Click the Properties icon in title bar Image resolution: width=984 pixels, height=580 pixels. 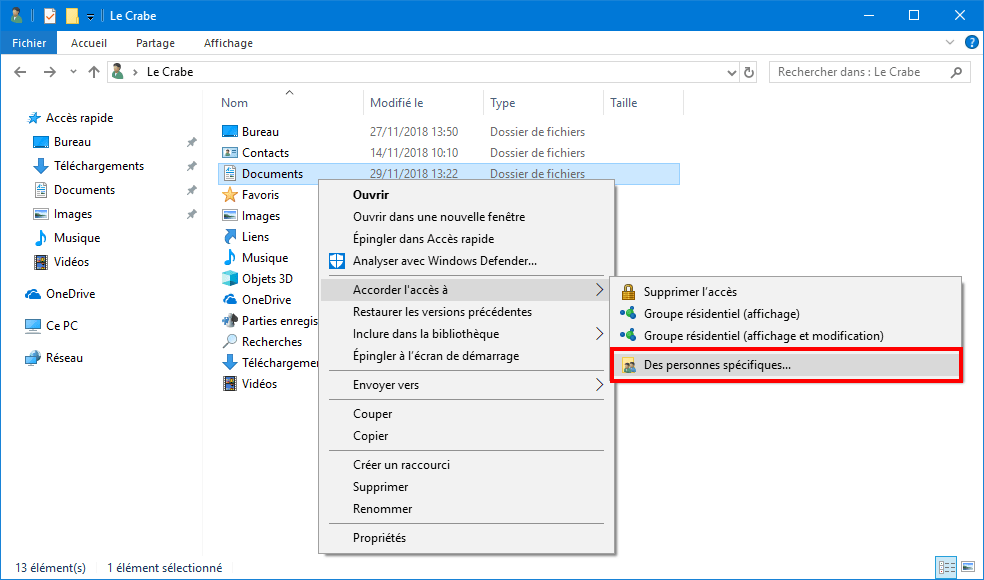click(x=50, y=16)
